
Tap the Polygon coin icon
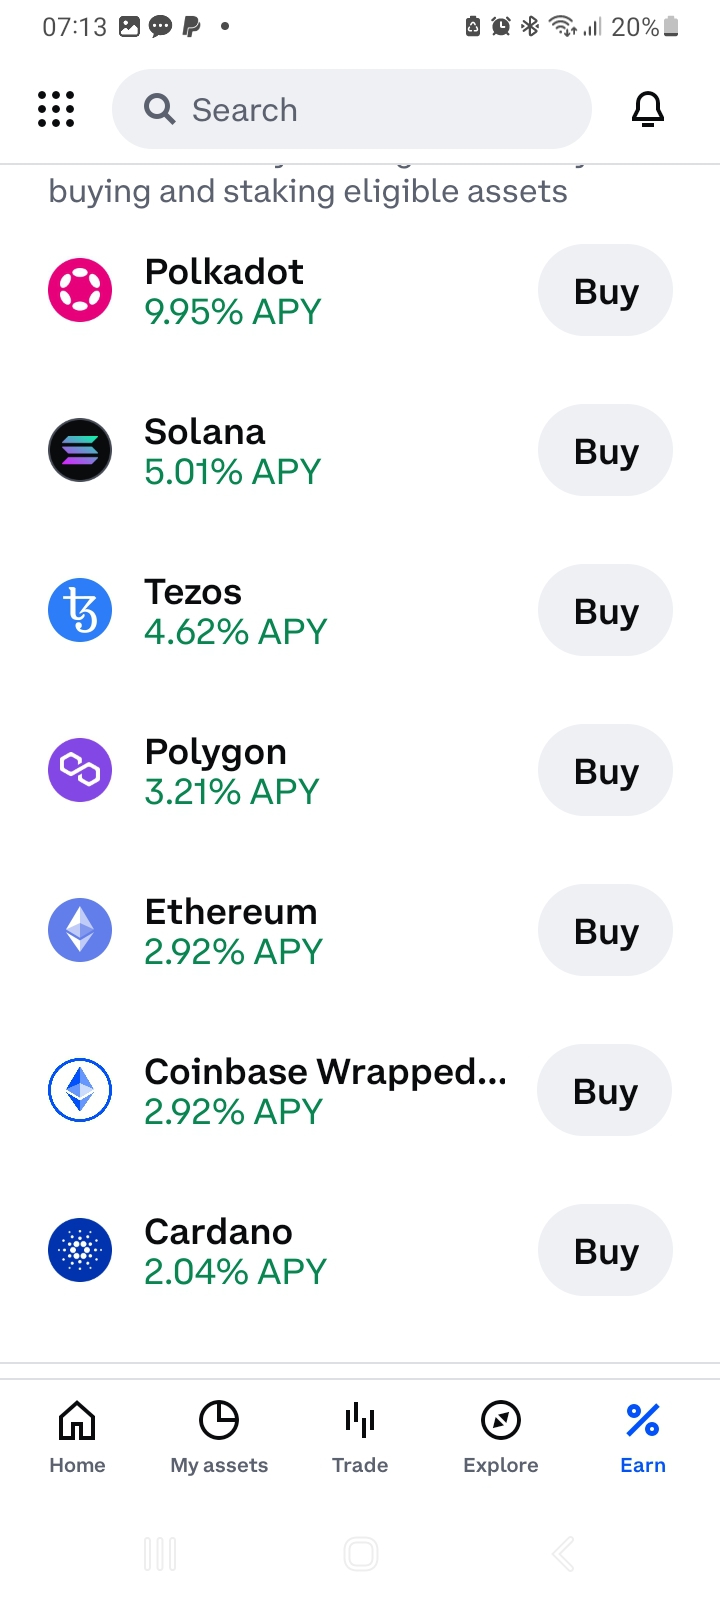(80, 770)
